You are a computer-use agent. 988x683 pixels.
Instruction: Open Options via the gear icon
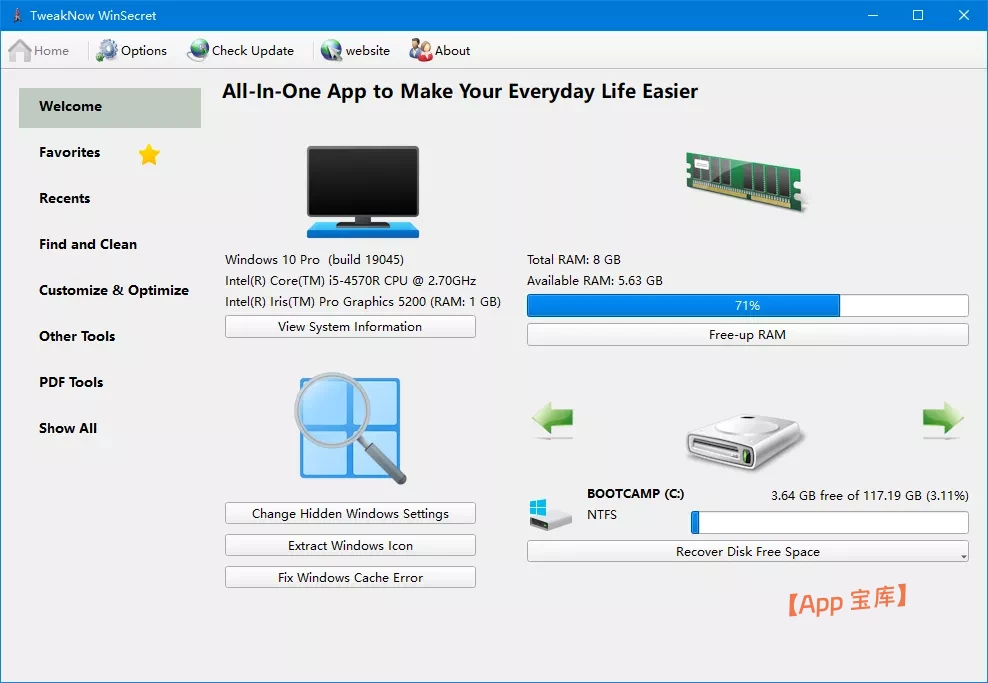[x=107, y=51]
